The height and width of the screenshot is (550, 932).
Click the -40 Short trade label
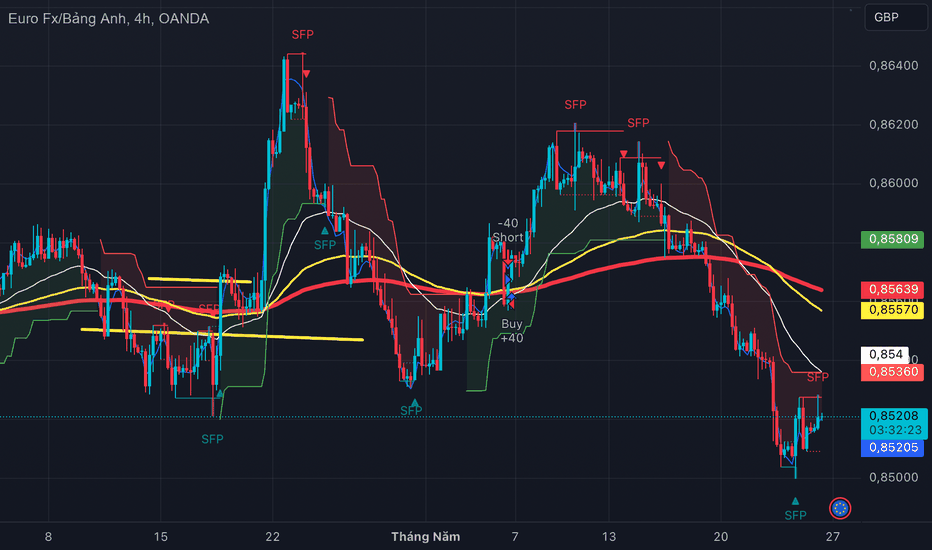pos(508,230)
